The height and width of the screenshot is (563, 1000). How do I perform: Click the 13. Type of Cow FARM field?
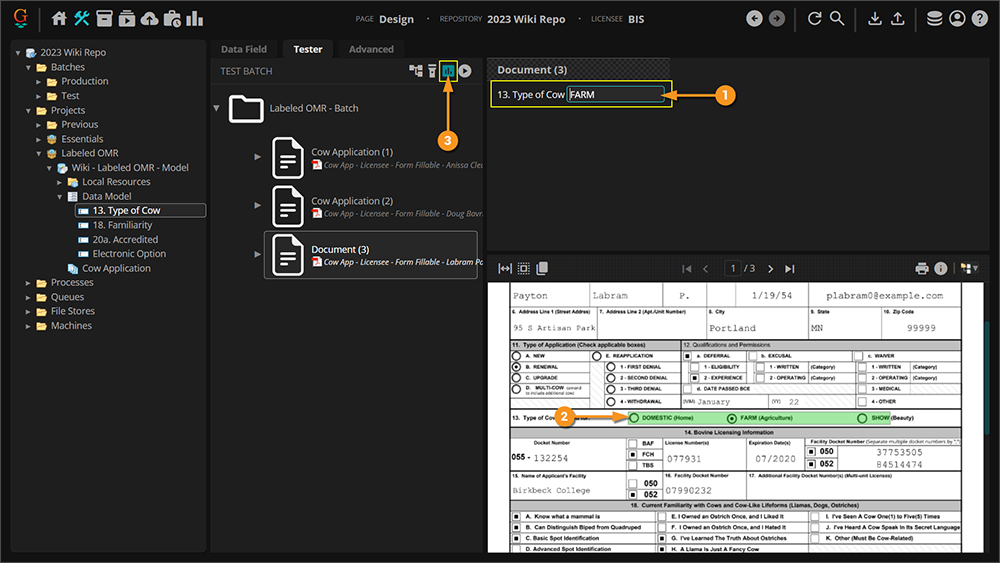pyautogui.click(x=616, y=94)
